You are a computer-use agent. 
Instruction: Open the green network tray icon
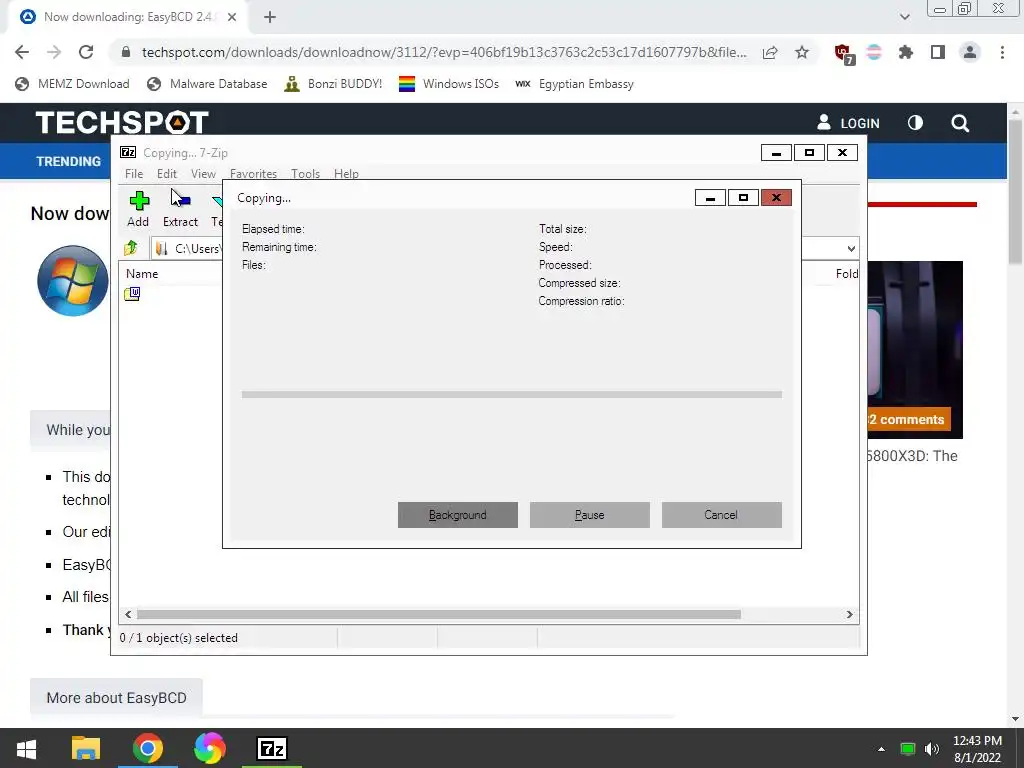tap(907, 749)
